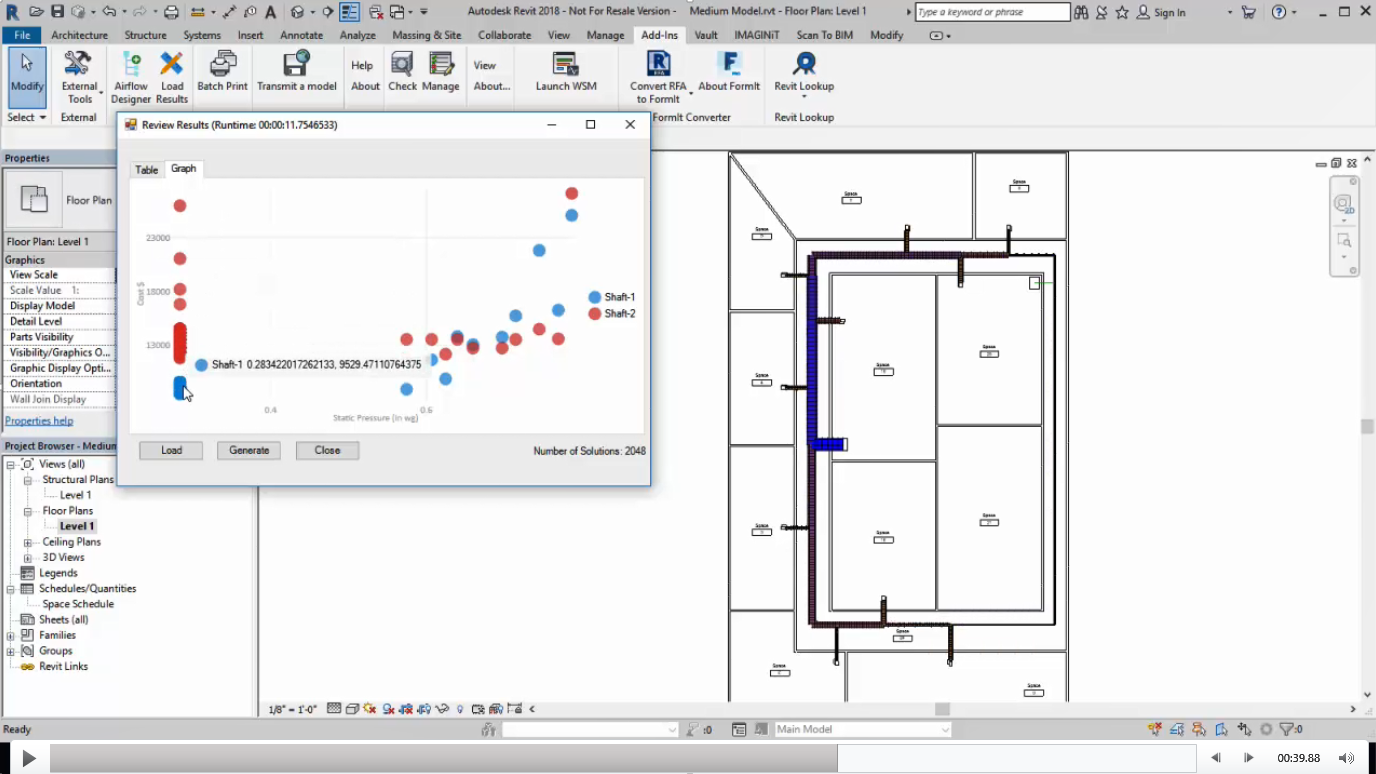Open the Architecture tab

click(x=79, y=35)
